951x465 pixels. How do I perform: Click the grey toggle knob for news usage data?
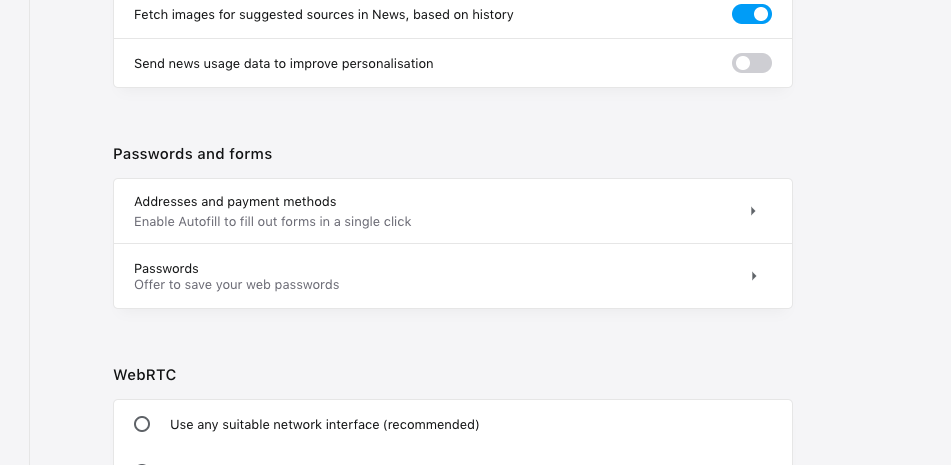pyautogui.click(x=742, y=63)
